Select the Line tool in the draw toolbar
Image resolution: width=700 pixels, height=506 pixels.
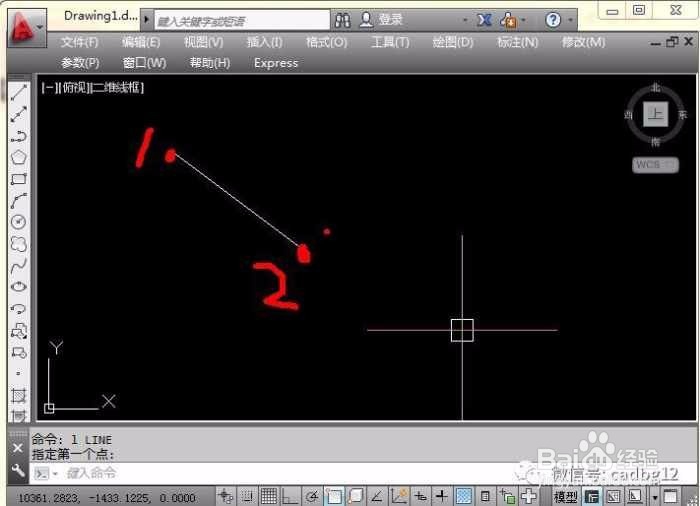(19, 92)
